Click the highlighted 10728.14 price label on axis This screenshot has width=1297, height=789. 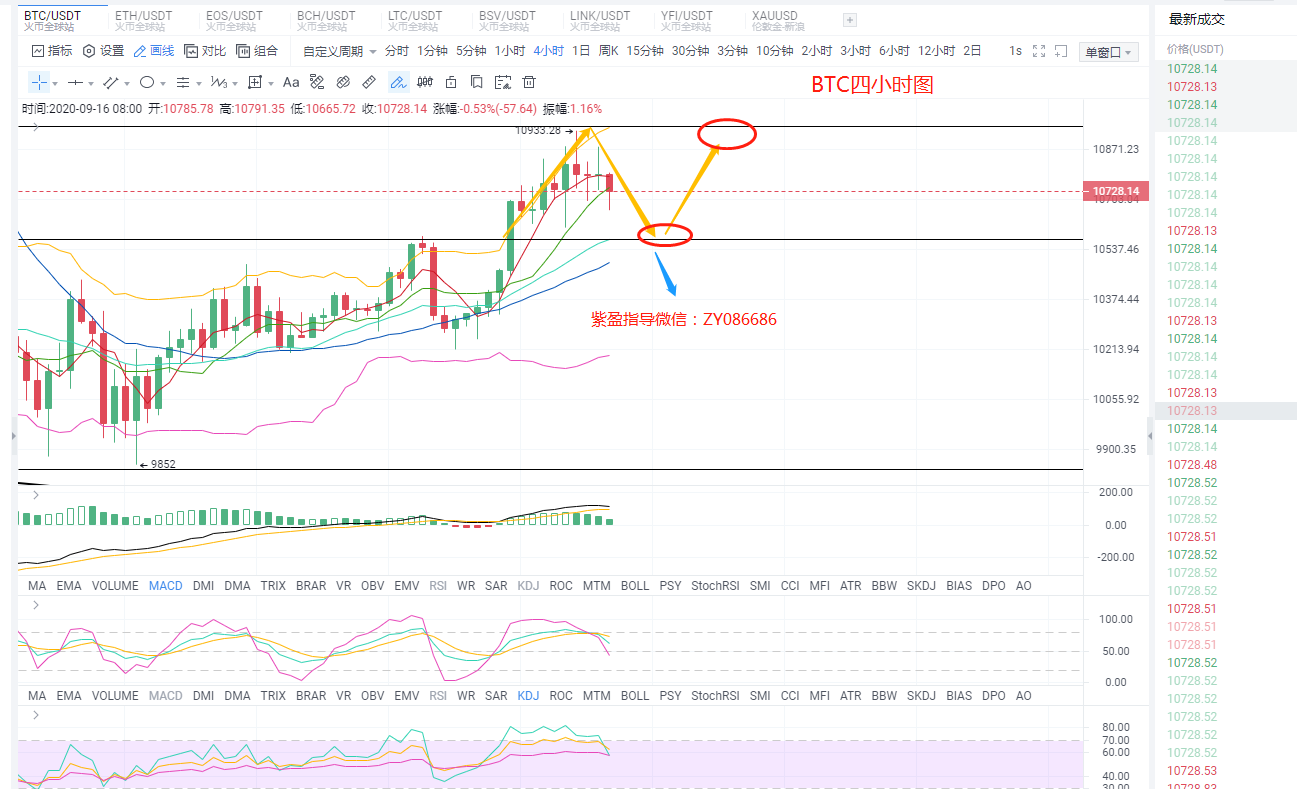point(1115,191)
